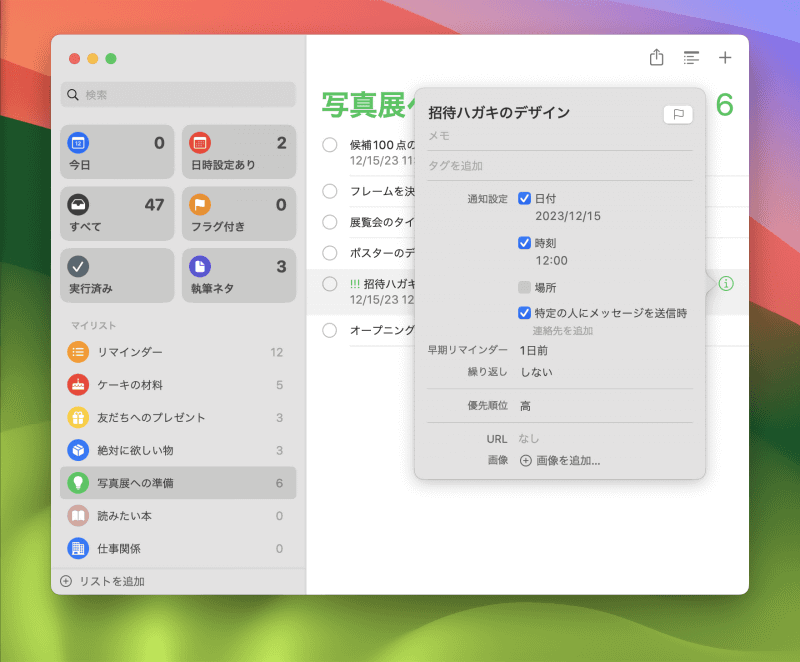The width and height of the screenshot is (800, 662).
Task: Mark フレームを決める complete via its circle
Action: click(329, 191)
